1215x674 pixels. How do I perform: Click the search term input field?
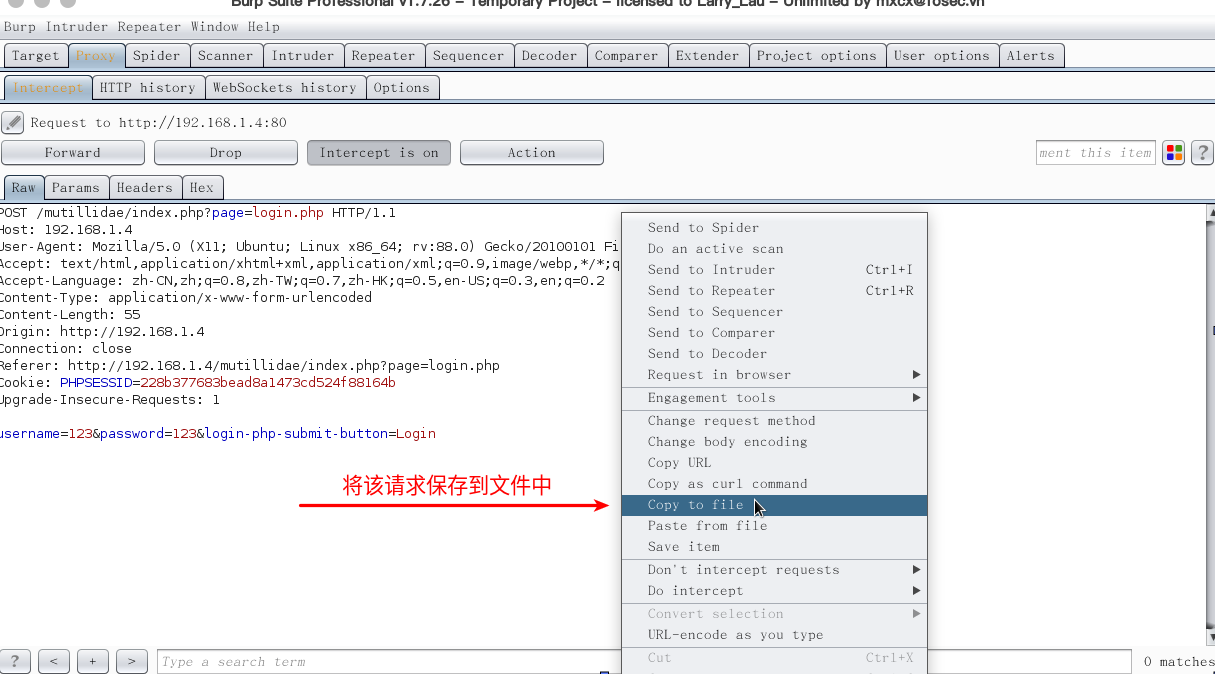click(644, 661)
